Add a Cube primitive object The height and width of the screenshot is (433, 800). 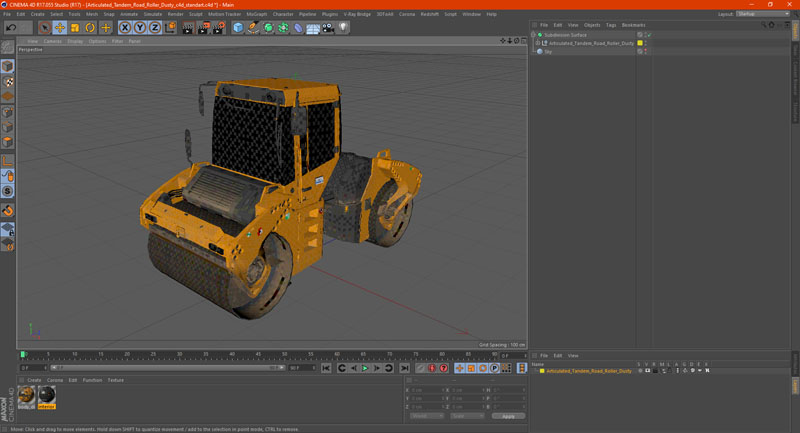238,28
